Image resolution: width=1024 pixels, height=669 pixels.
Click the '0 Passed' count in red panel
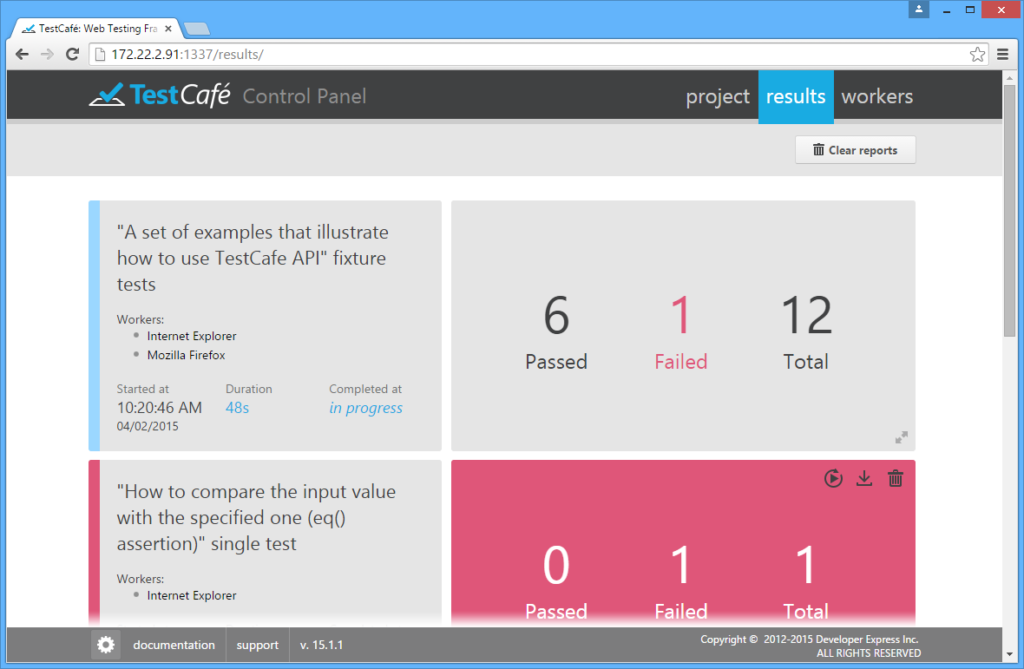(556, 581)
